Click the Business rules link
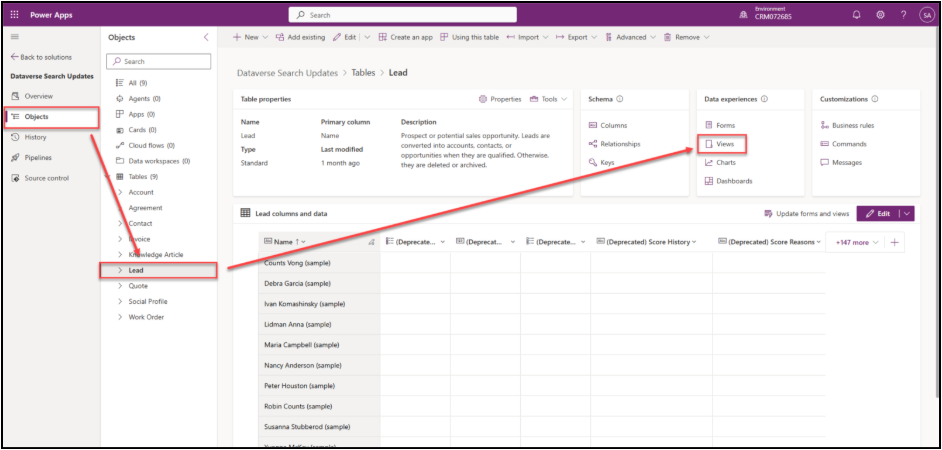Screen dimensions: 942x450 (852, 125)
